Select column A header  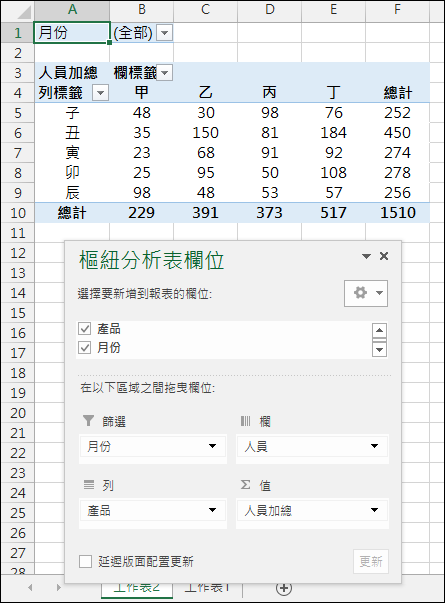point(72,10)
